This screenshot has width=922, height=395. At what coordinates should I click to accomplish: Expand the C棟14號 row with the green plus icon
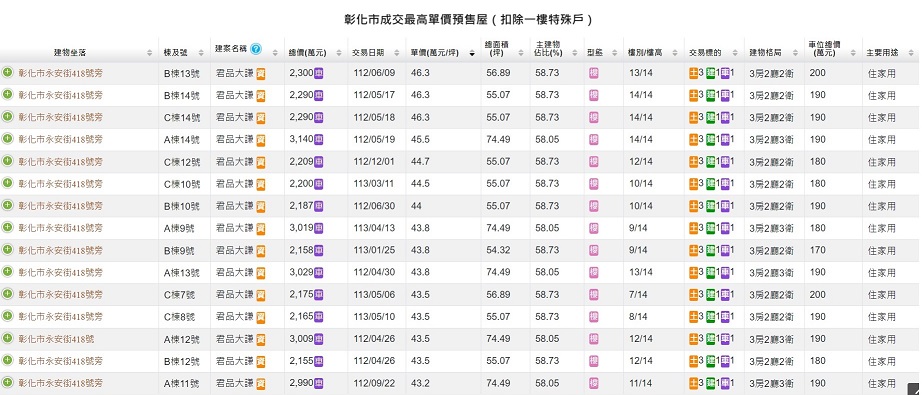tap(7, 116)
